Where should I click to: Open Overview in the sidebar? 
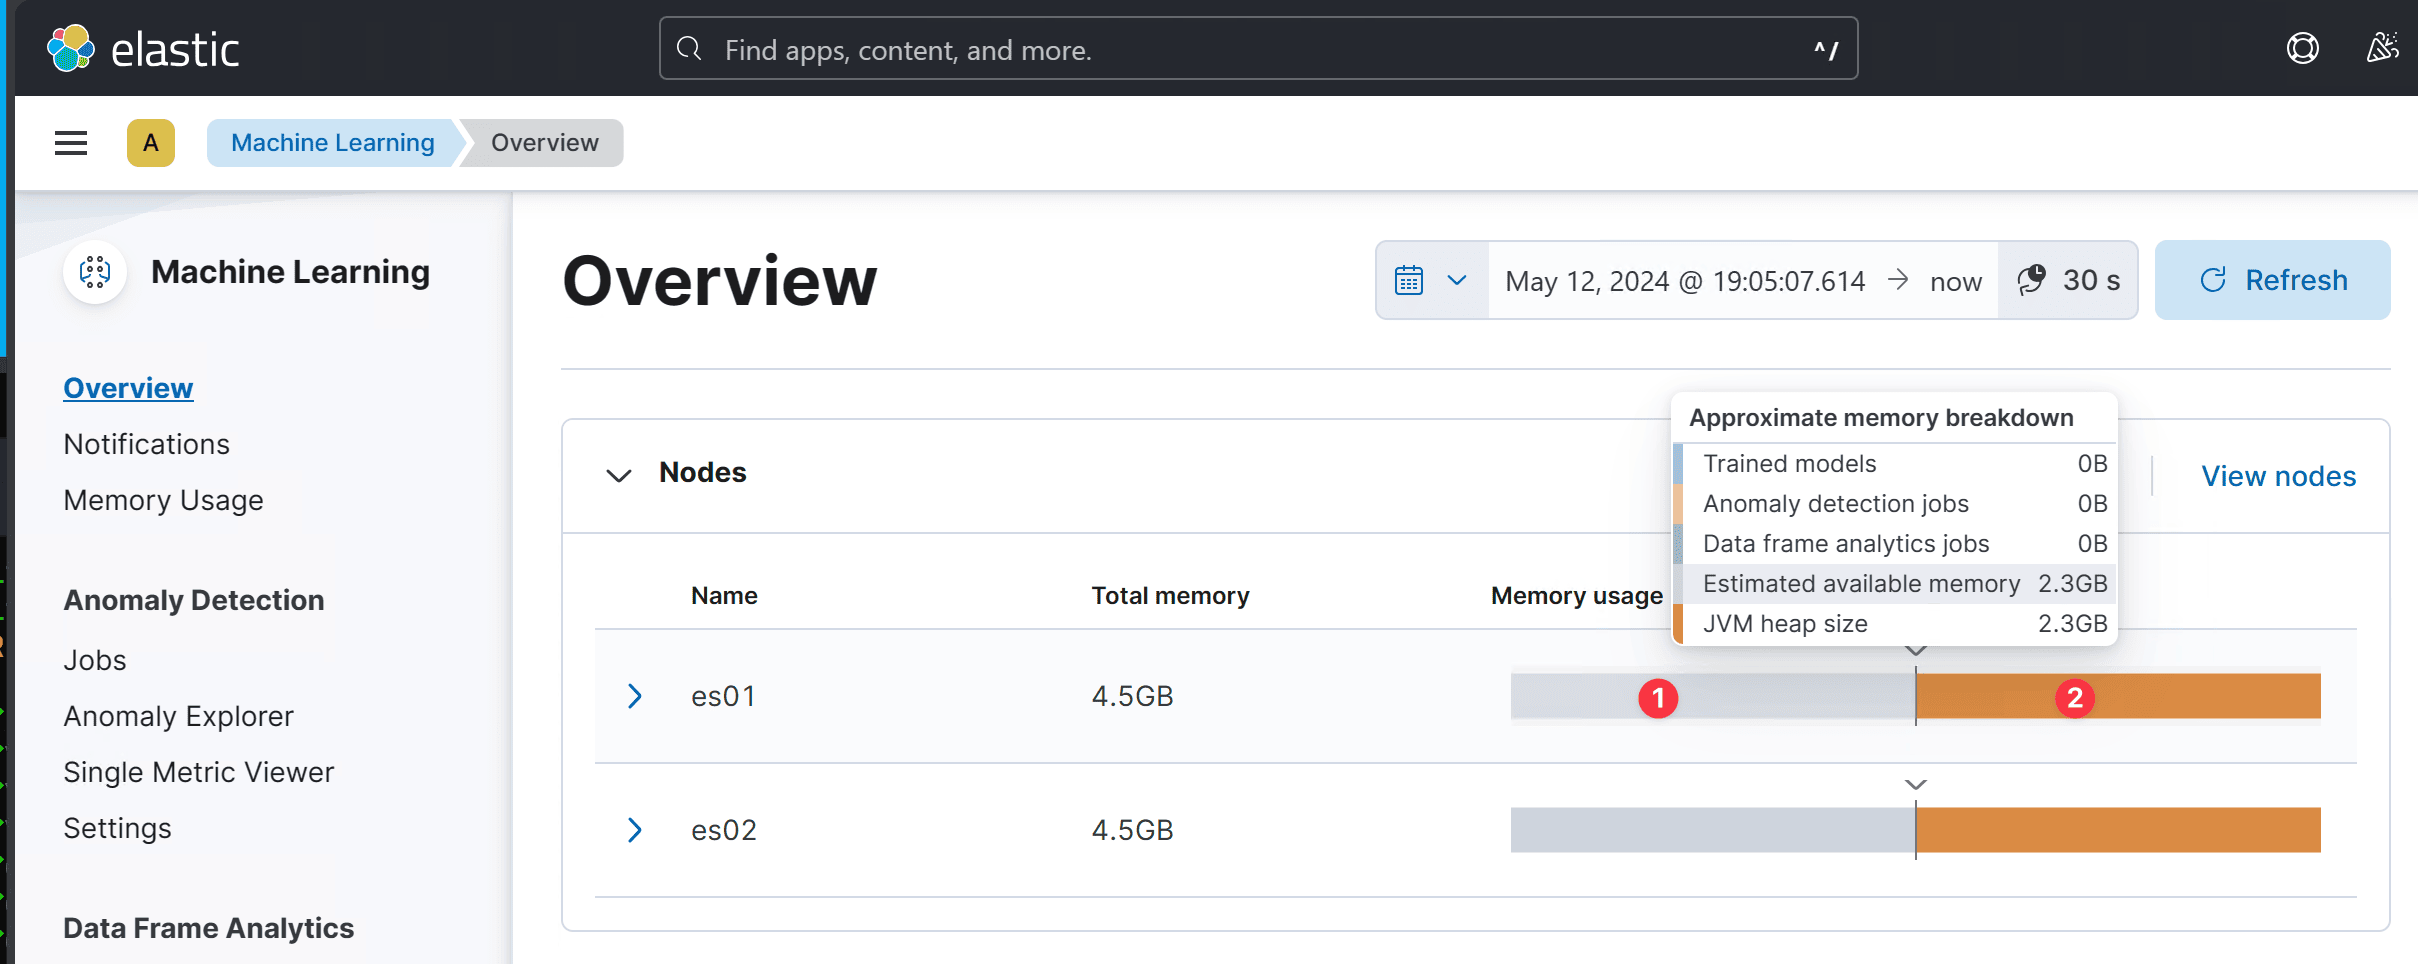coord(128,388)
